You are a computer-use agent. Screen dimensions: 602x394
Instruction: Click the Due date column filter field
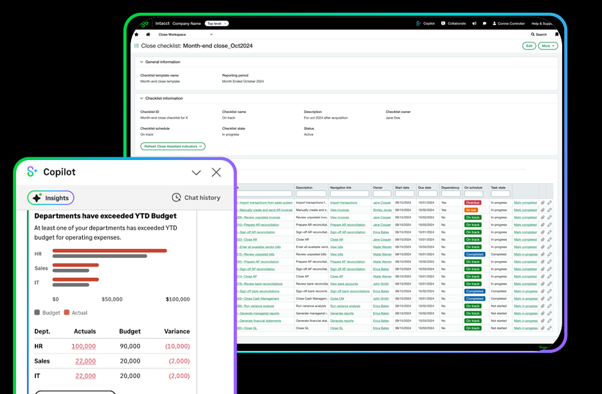point(427,194)
